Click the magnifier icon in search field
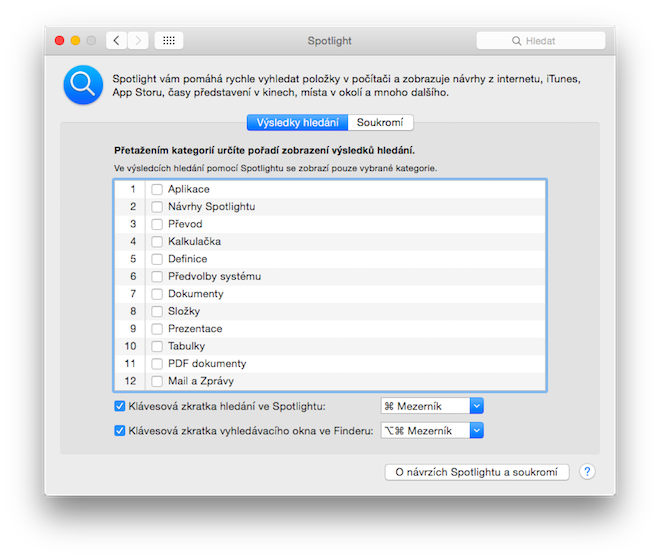Image resolution: width=660 pixels, height=559 pixels. [516, 41]
